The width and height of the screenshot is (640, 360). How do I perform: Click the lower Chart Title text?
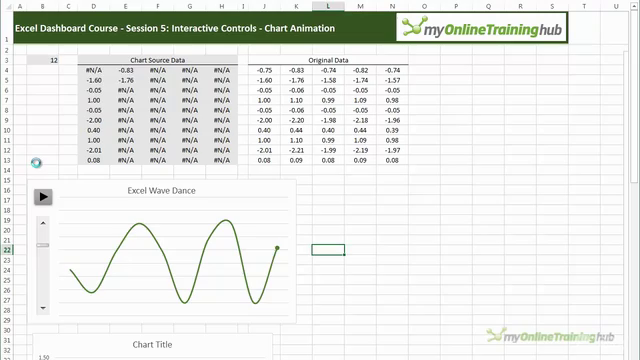(152, 344)
